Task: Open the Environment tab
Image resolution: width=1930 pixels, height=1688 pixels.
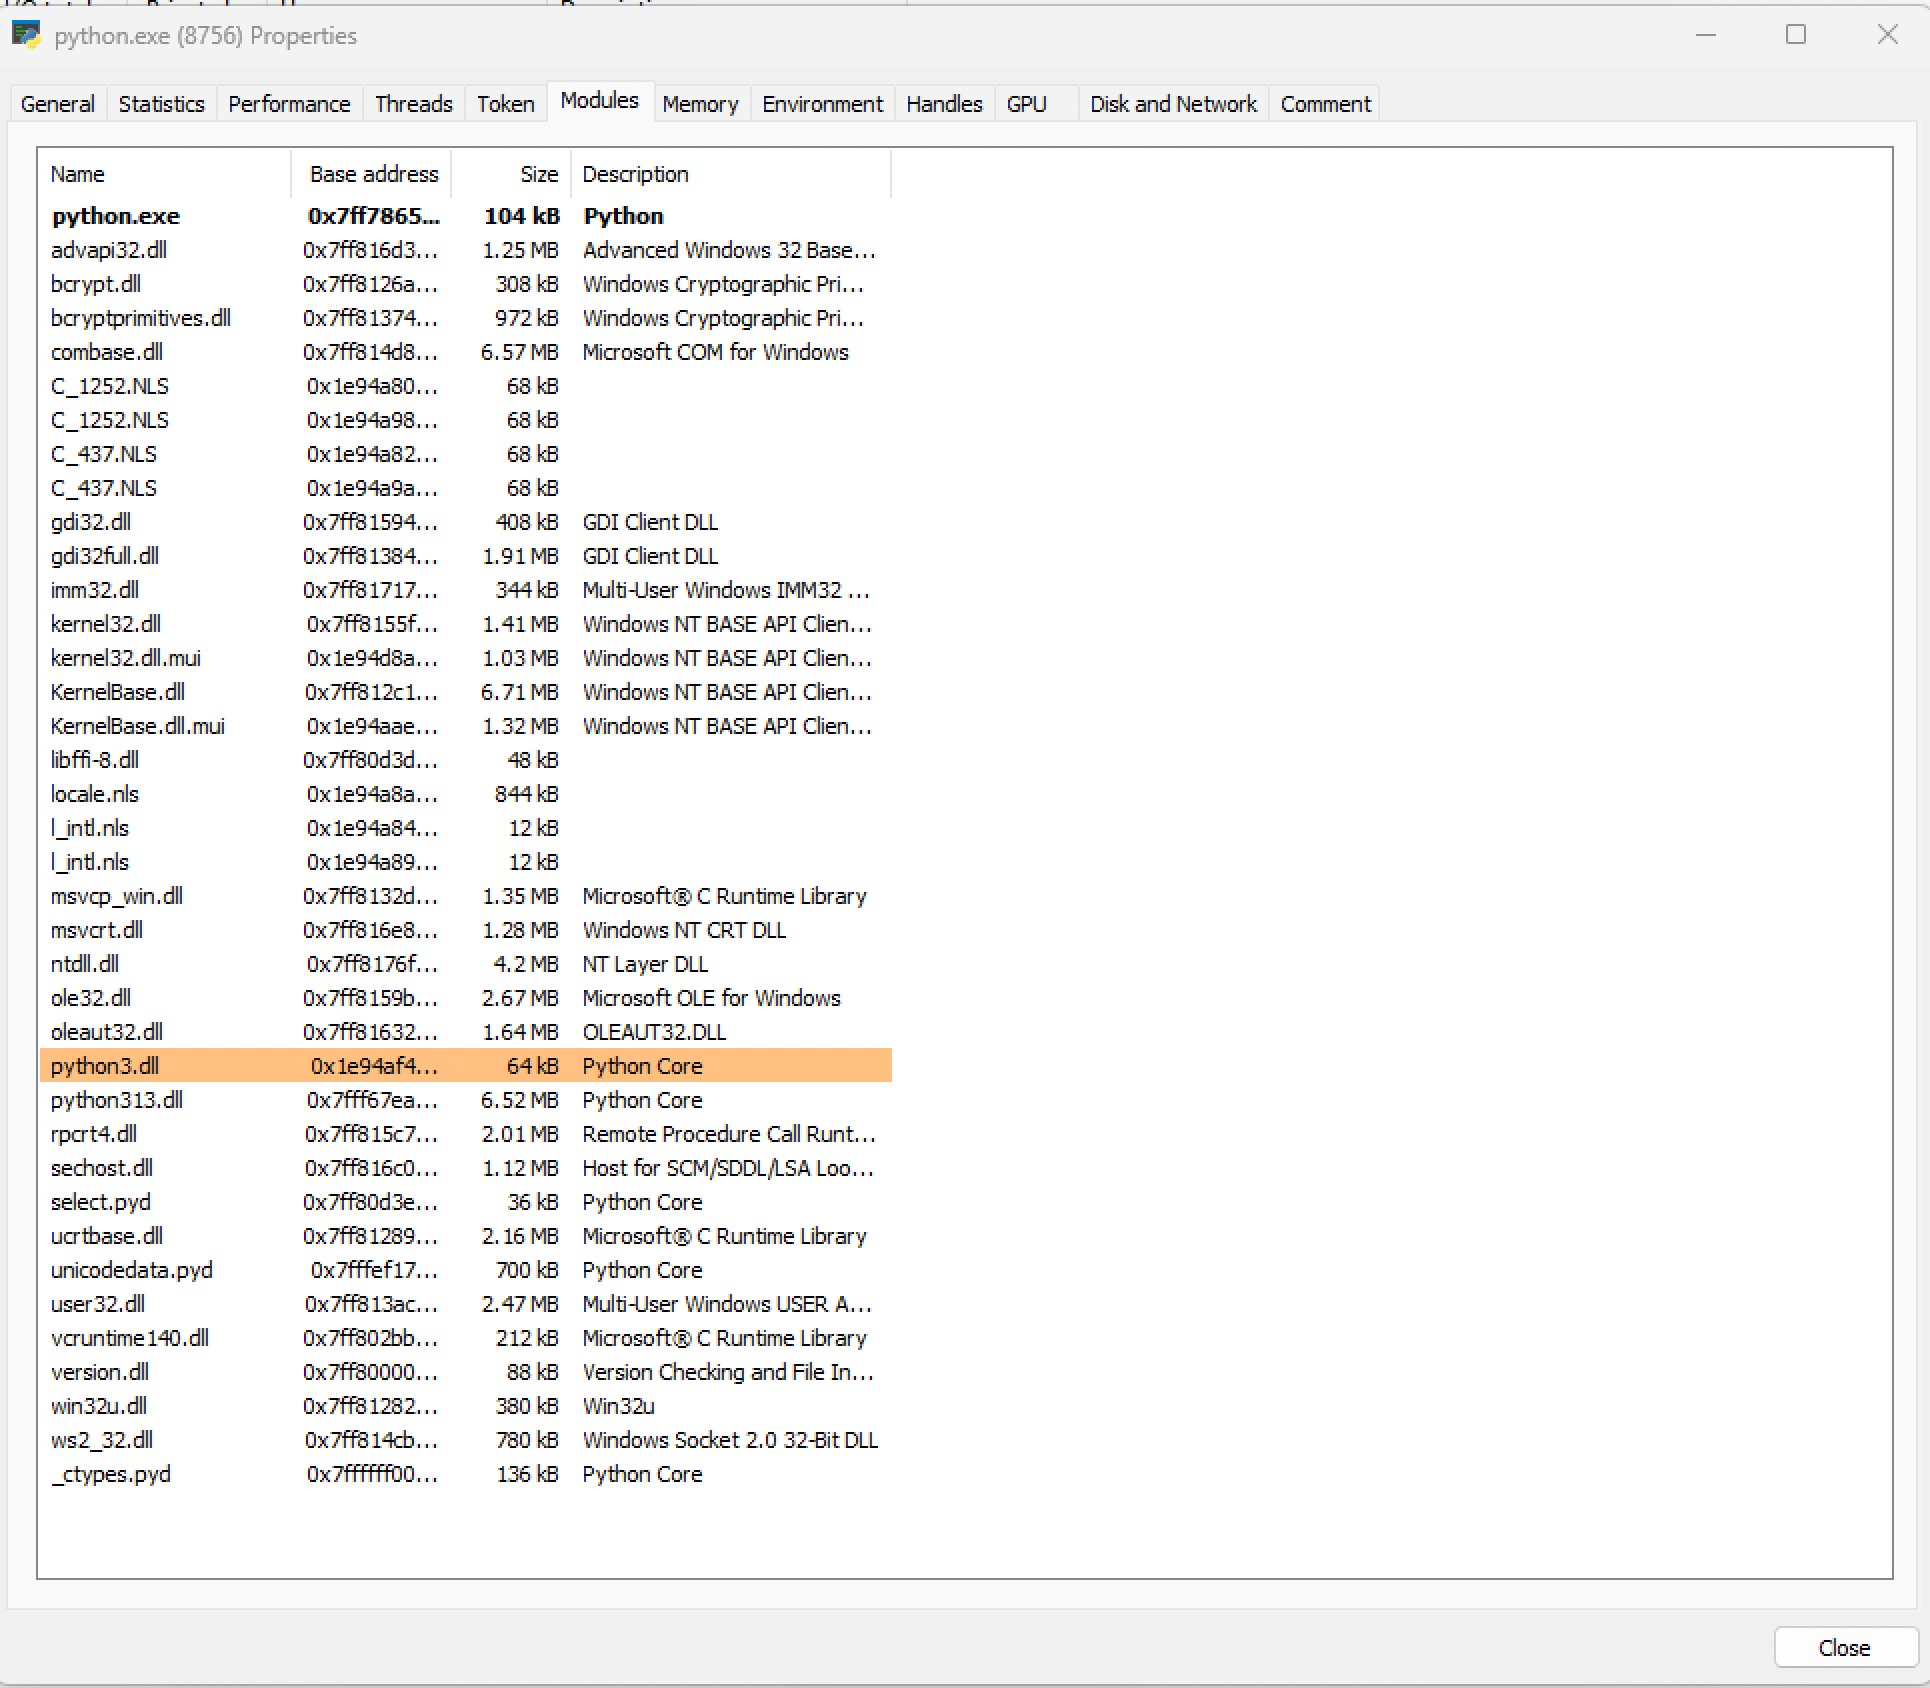Action: [822, 104]
